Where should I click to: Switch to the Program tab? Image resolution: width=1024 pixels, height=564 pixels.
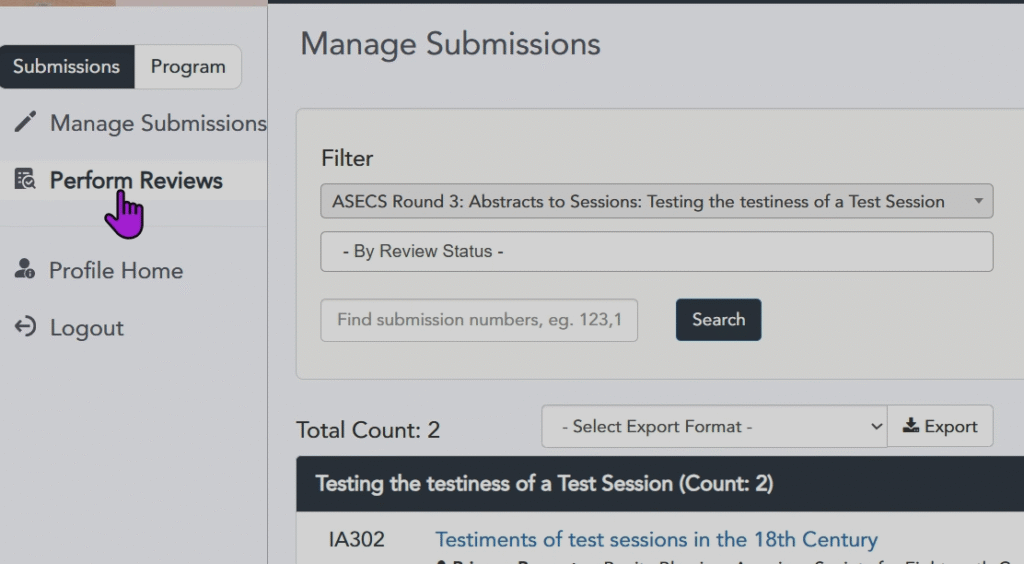pyautogui.click(x=188, y=67)
